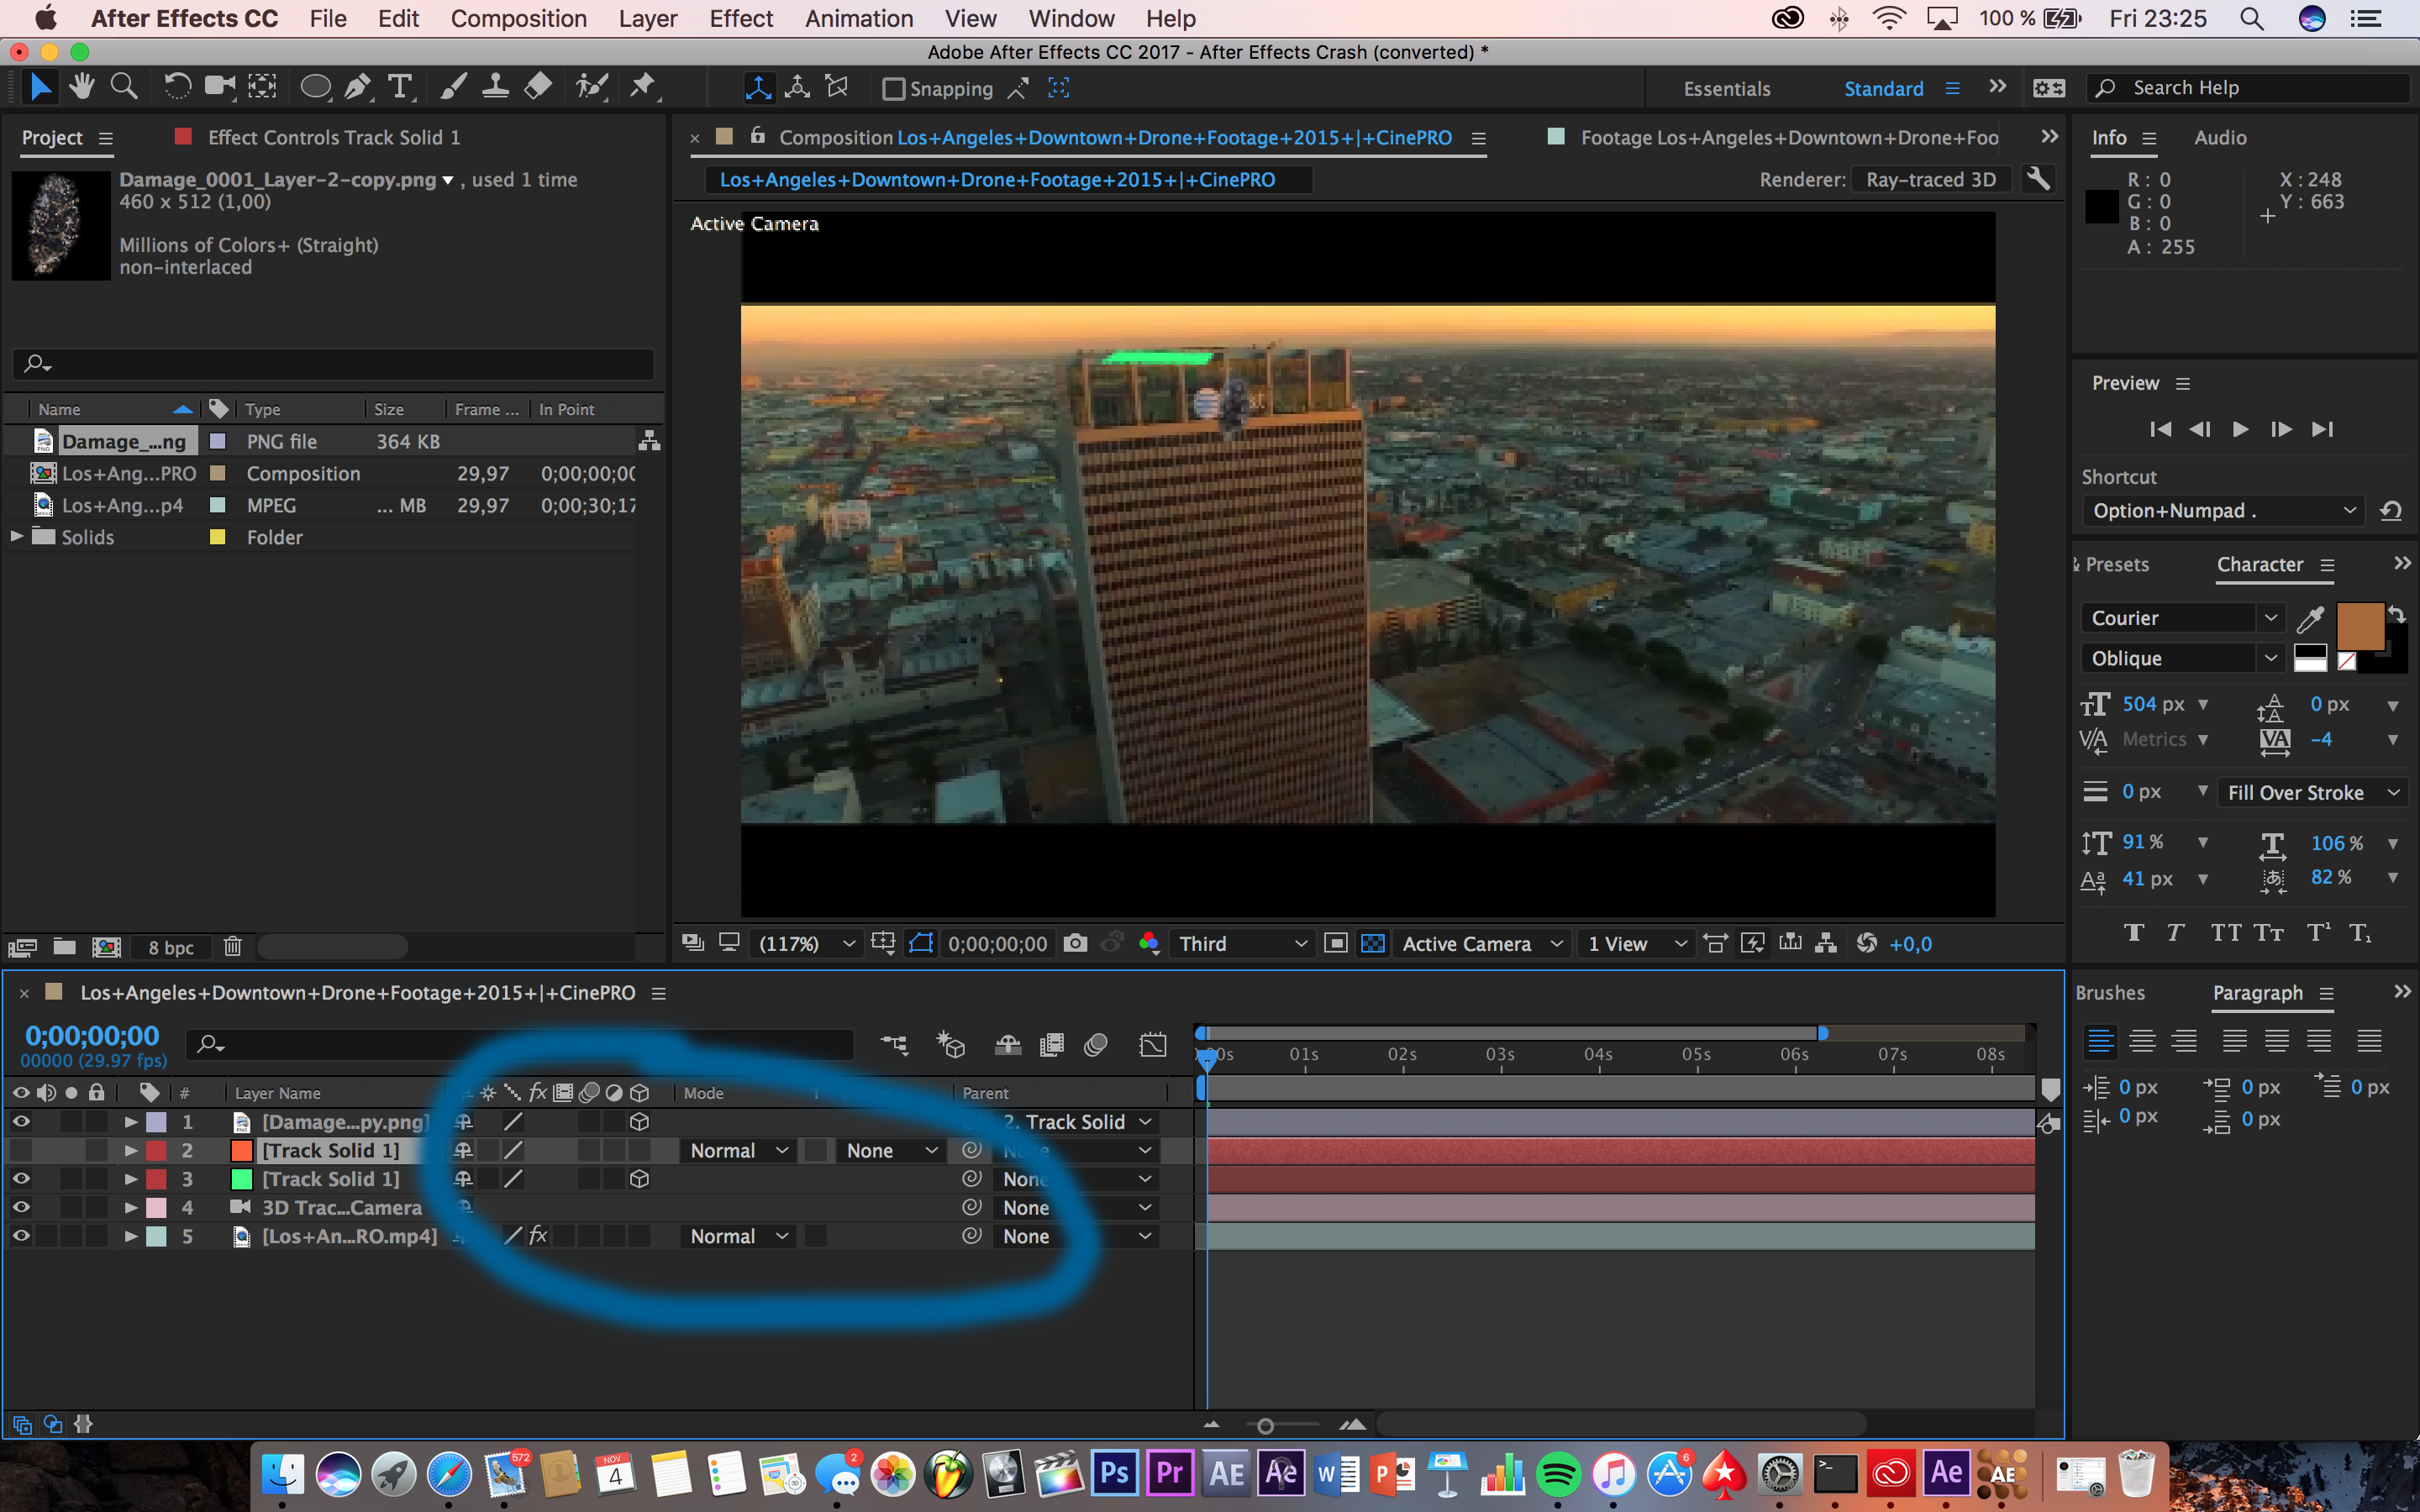This screenshot has height=1512, width=2420.
Task: Click the brown fill color swatch
Action: pos(2359,625)
